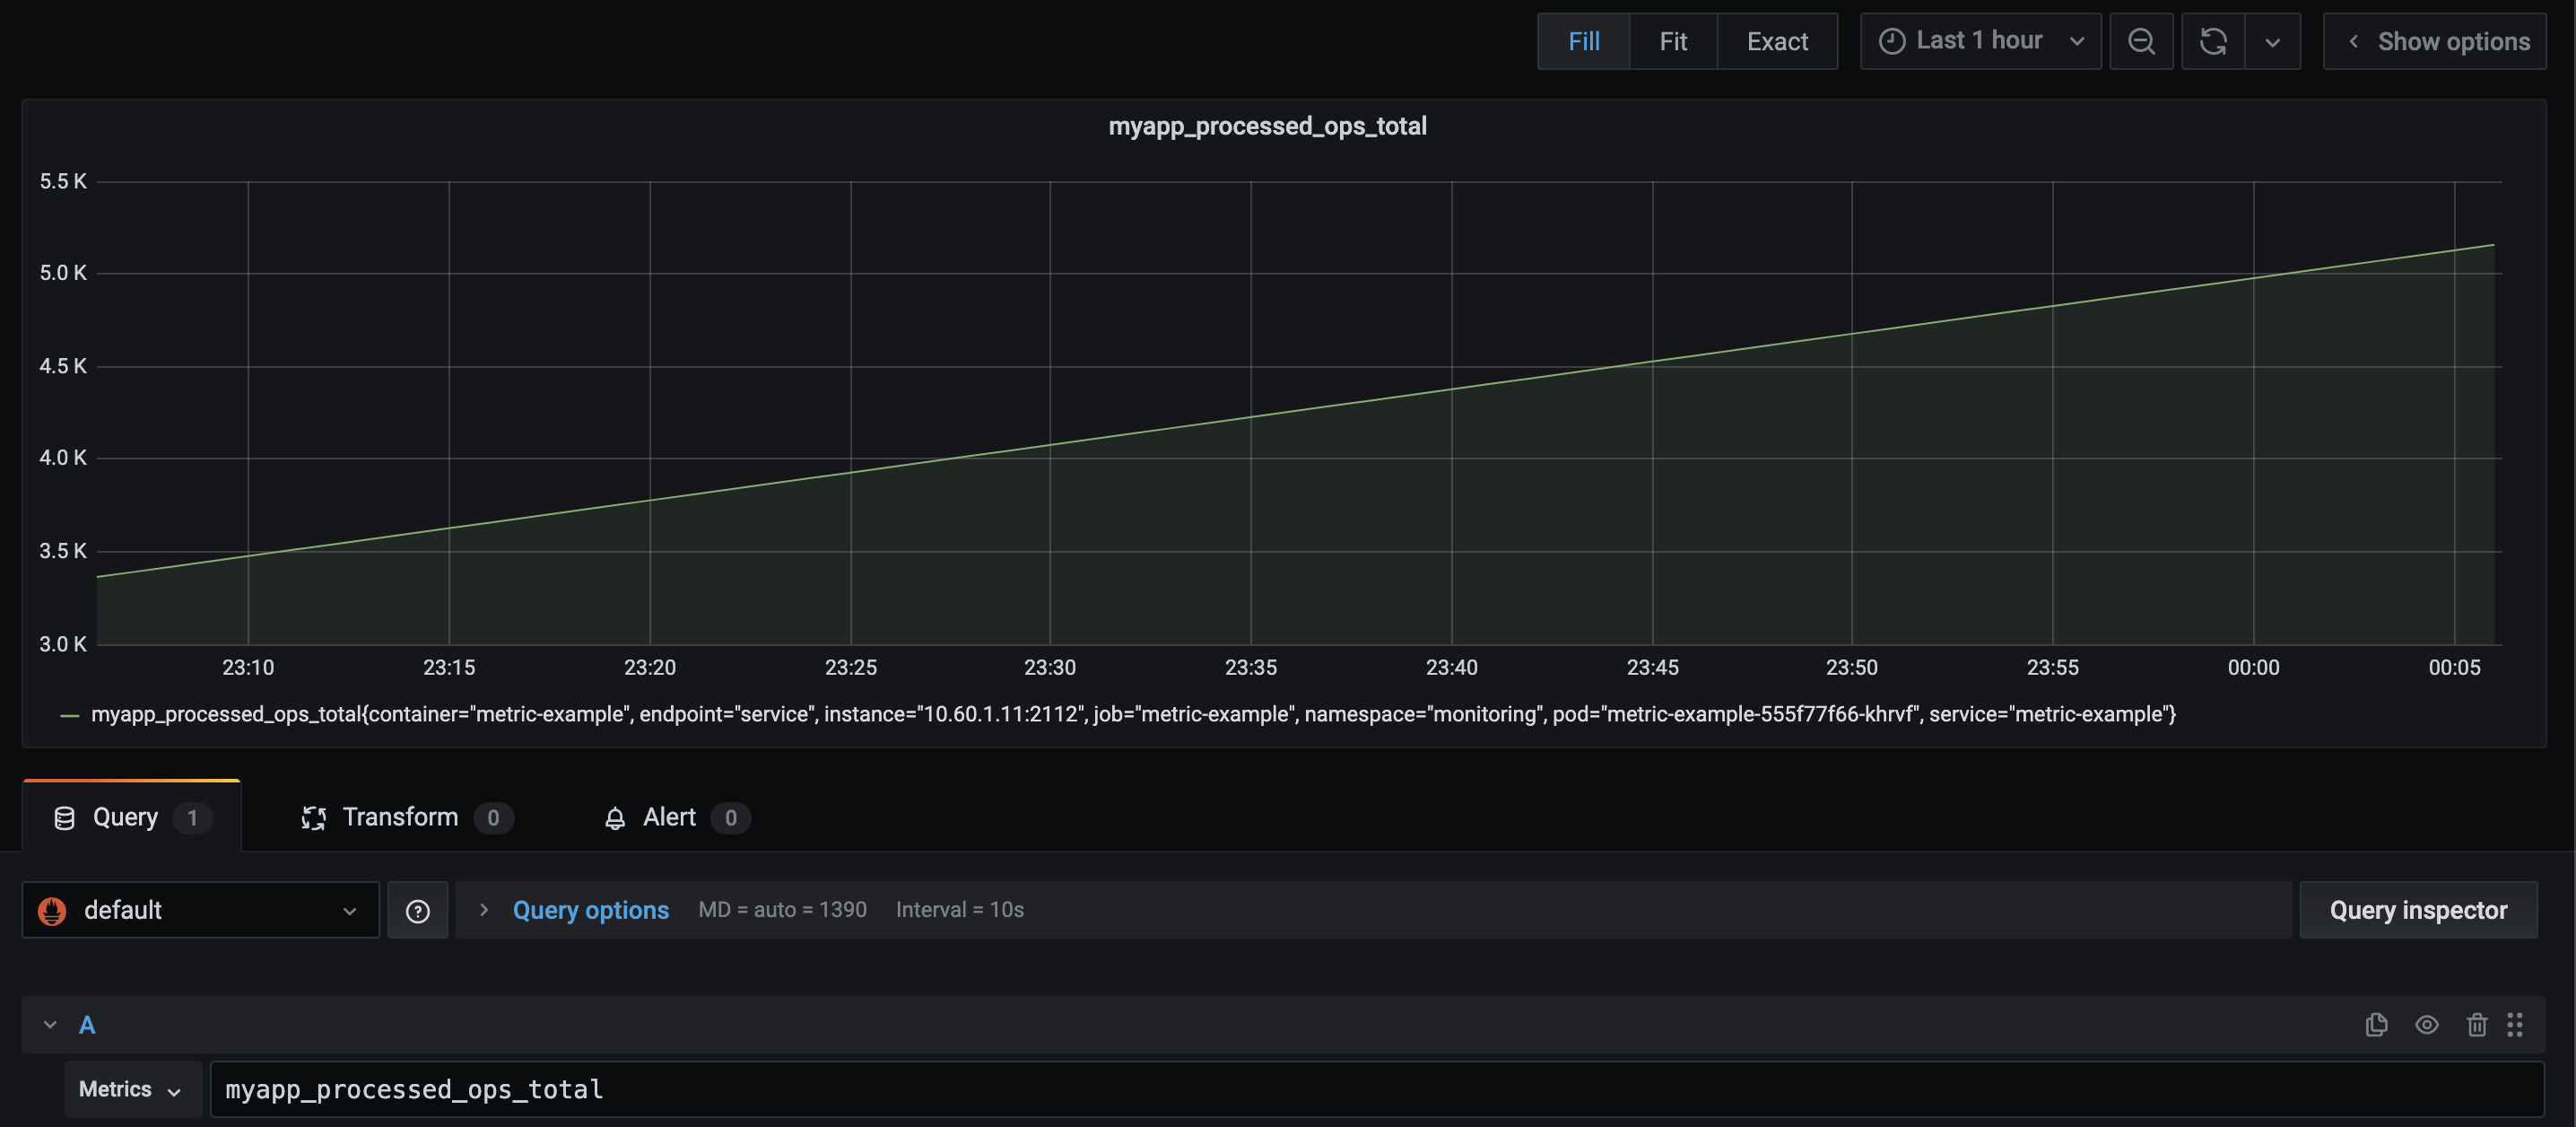The height and width of the screenshot is (1127, 2576).
Task: Switch to the Alert tab
Action: click(x=676, y=817)
